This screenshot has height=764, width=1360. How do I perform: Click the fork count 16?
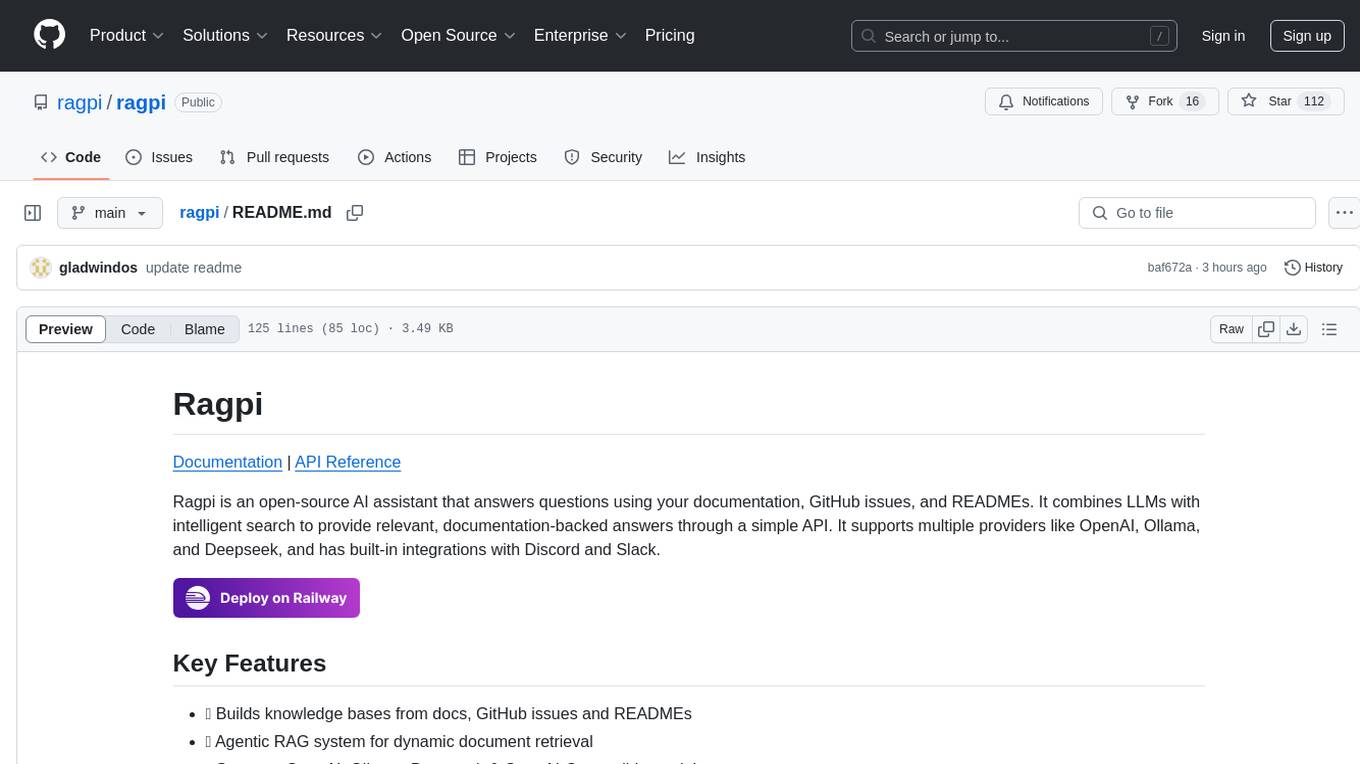point(1192,101)
